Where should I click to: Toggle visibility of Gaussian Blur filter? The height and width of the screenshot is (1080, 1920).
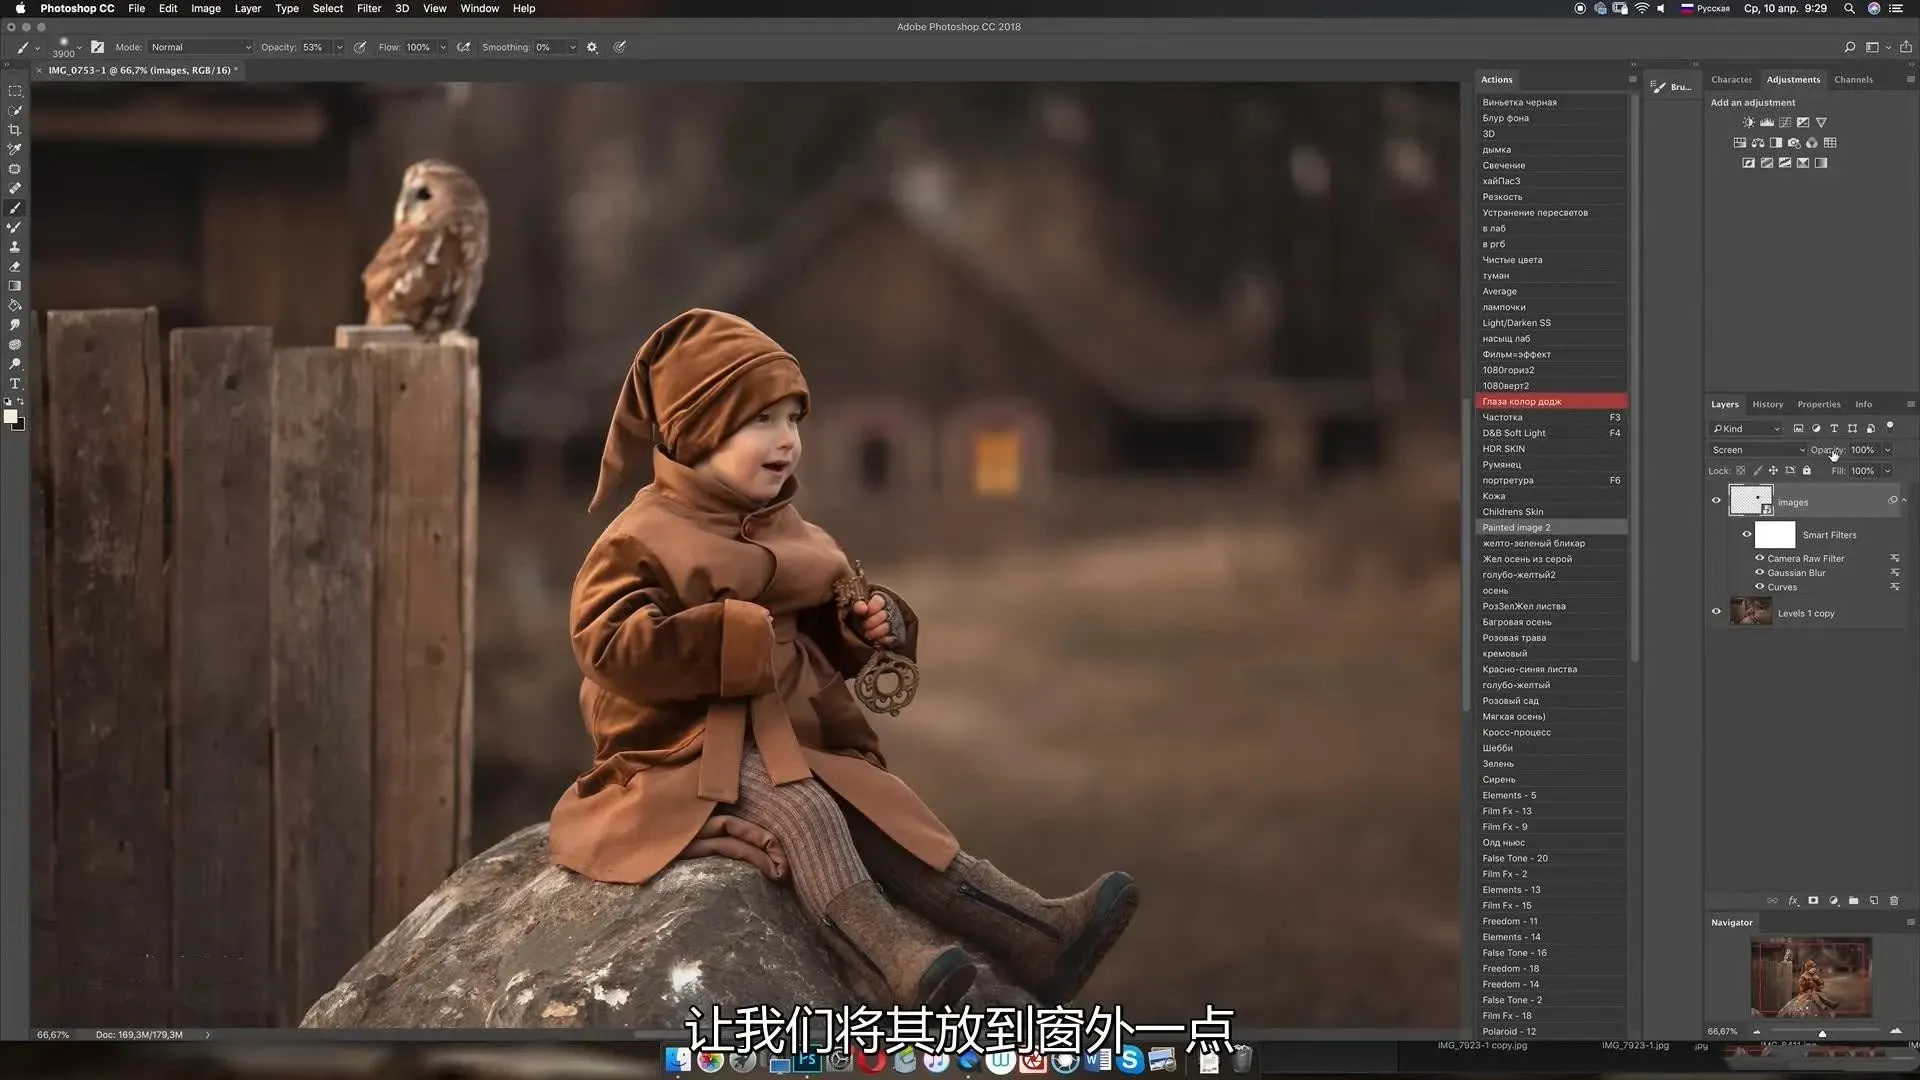1759,573
